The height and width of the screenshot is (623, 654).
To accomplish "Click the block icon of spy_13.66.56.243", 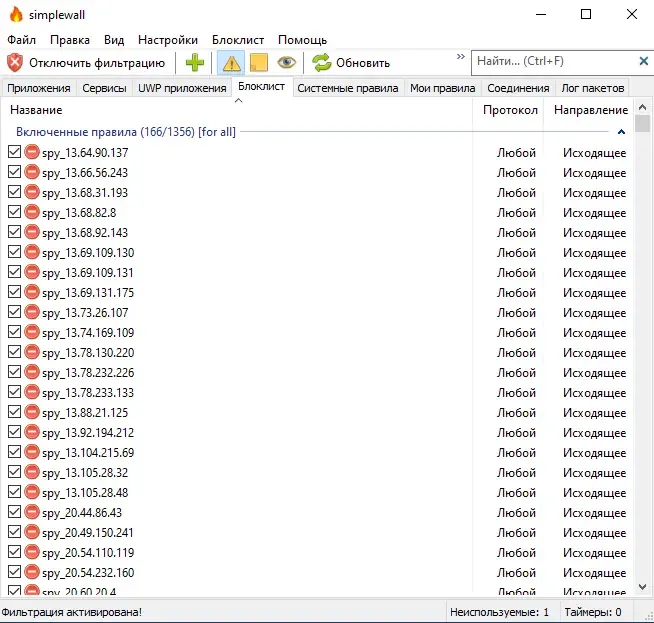I will [x=32, y=172].
